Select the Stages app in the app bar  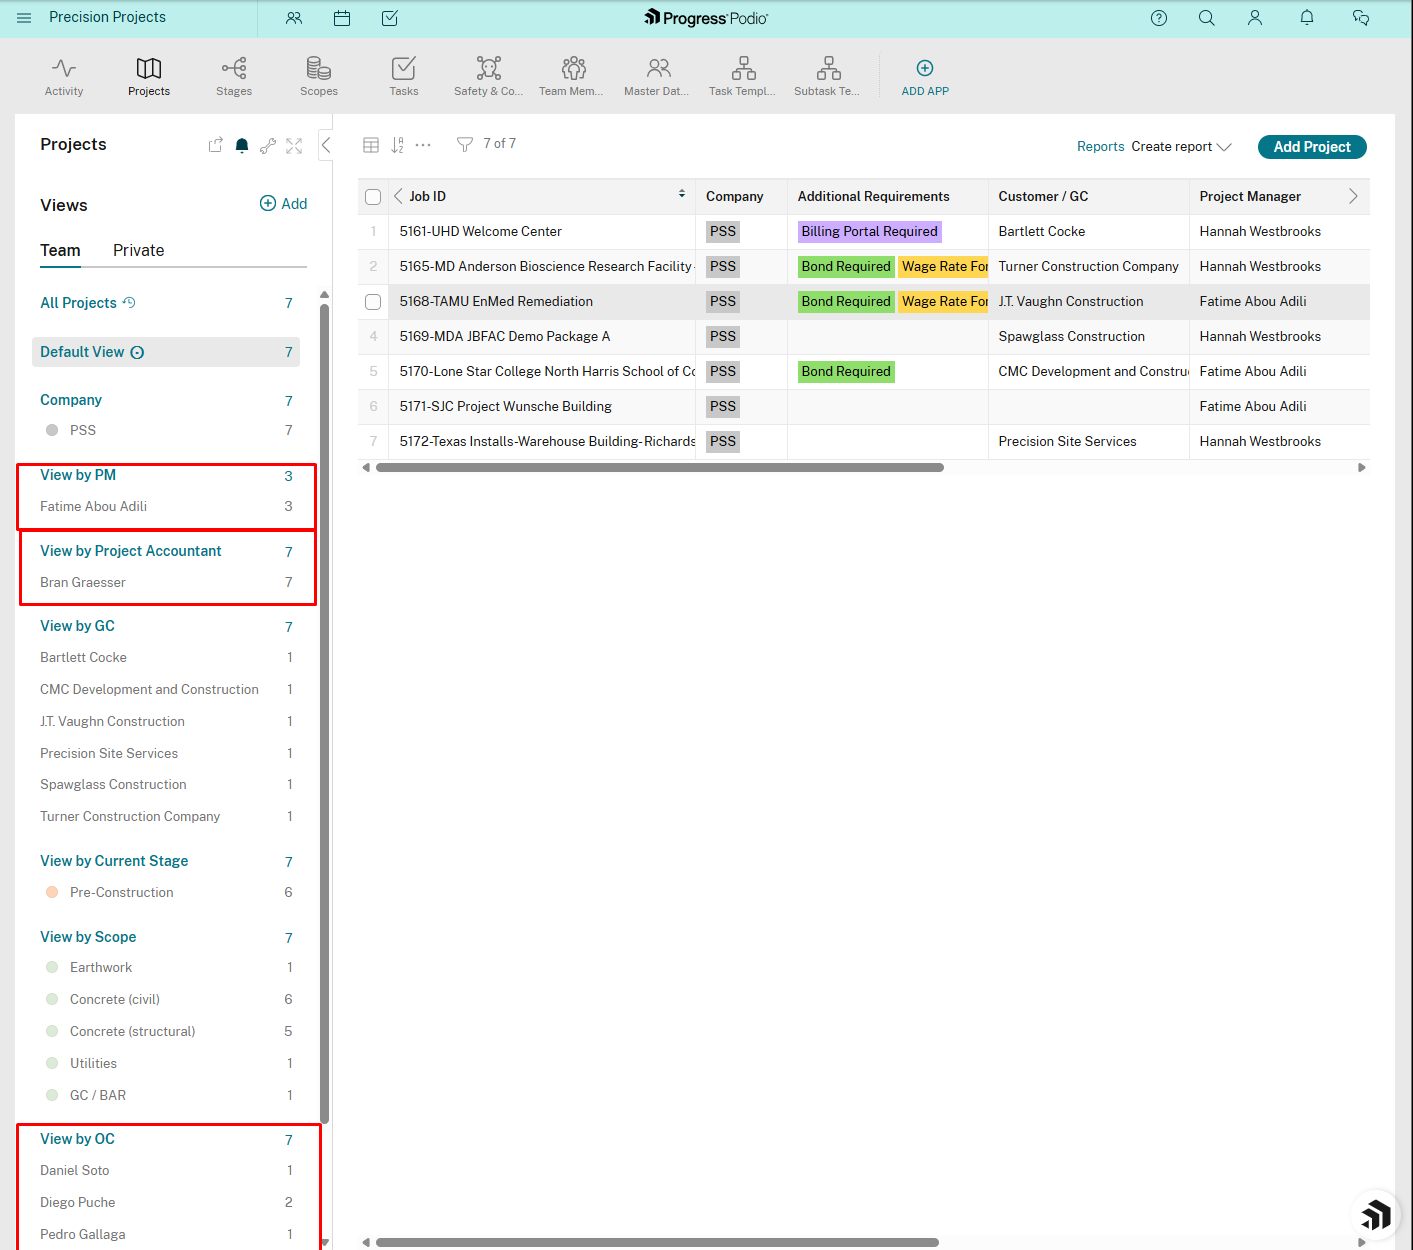click(x=233, y=68)
